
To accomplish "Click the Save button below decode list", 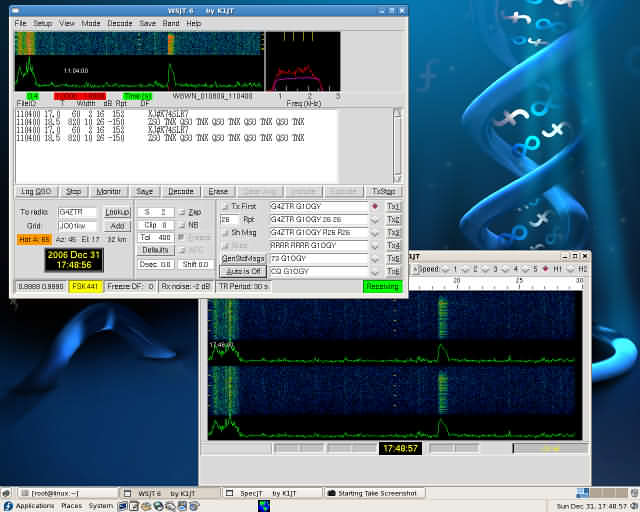I will 144,191.
